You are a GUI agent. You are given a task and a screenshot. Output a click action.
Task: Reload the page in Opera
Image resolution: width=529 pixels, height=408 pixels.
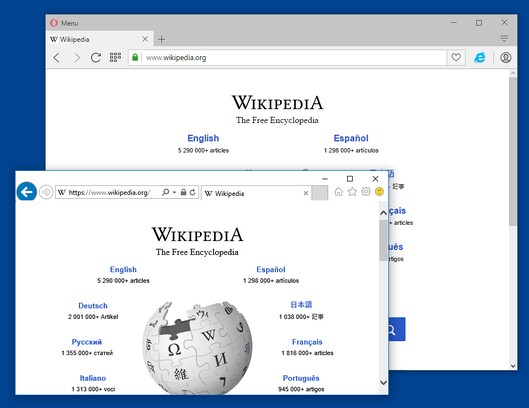pos(96,58)
